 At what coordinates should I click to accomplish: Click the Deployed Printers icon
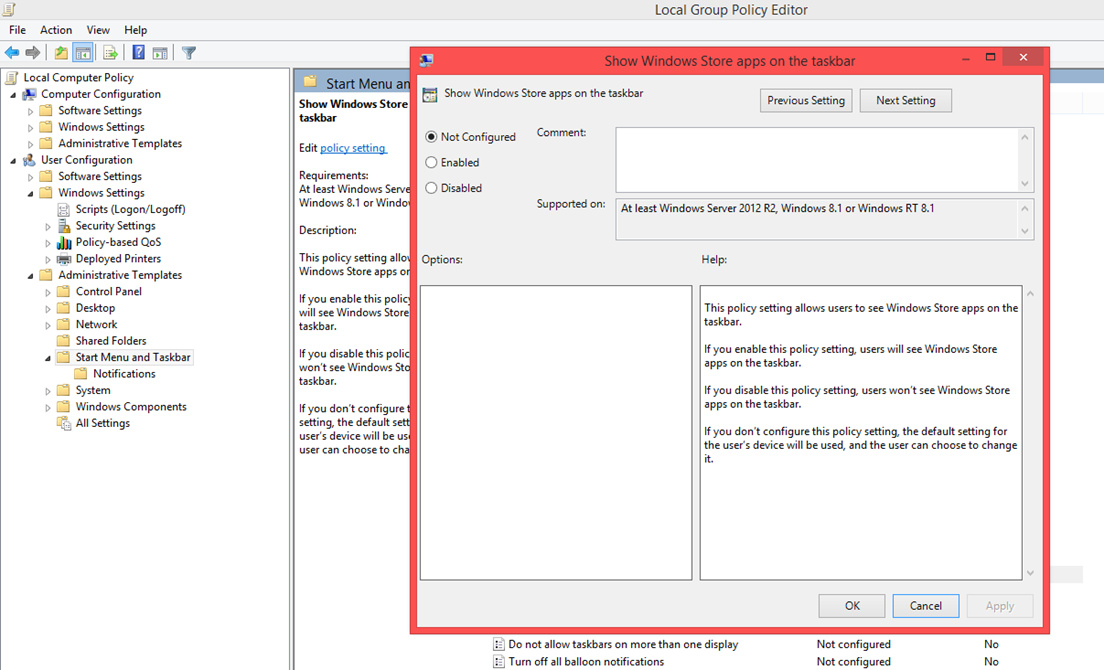tap(63, 259)
